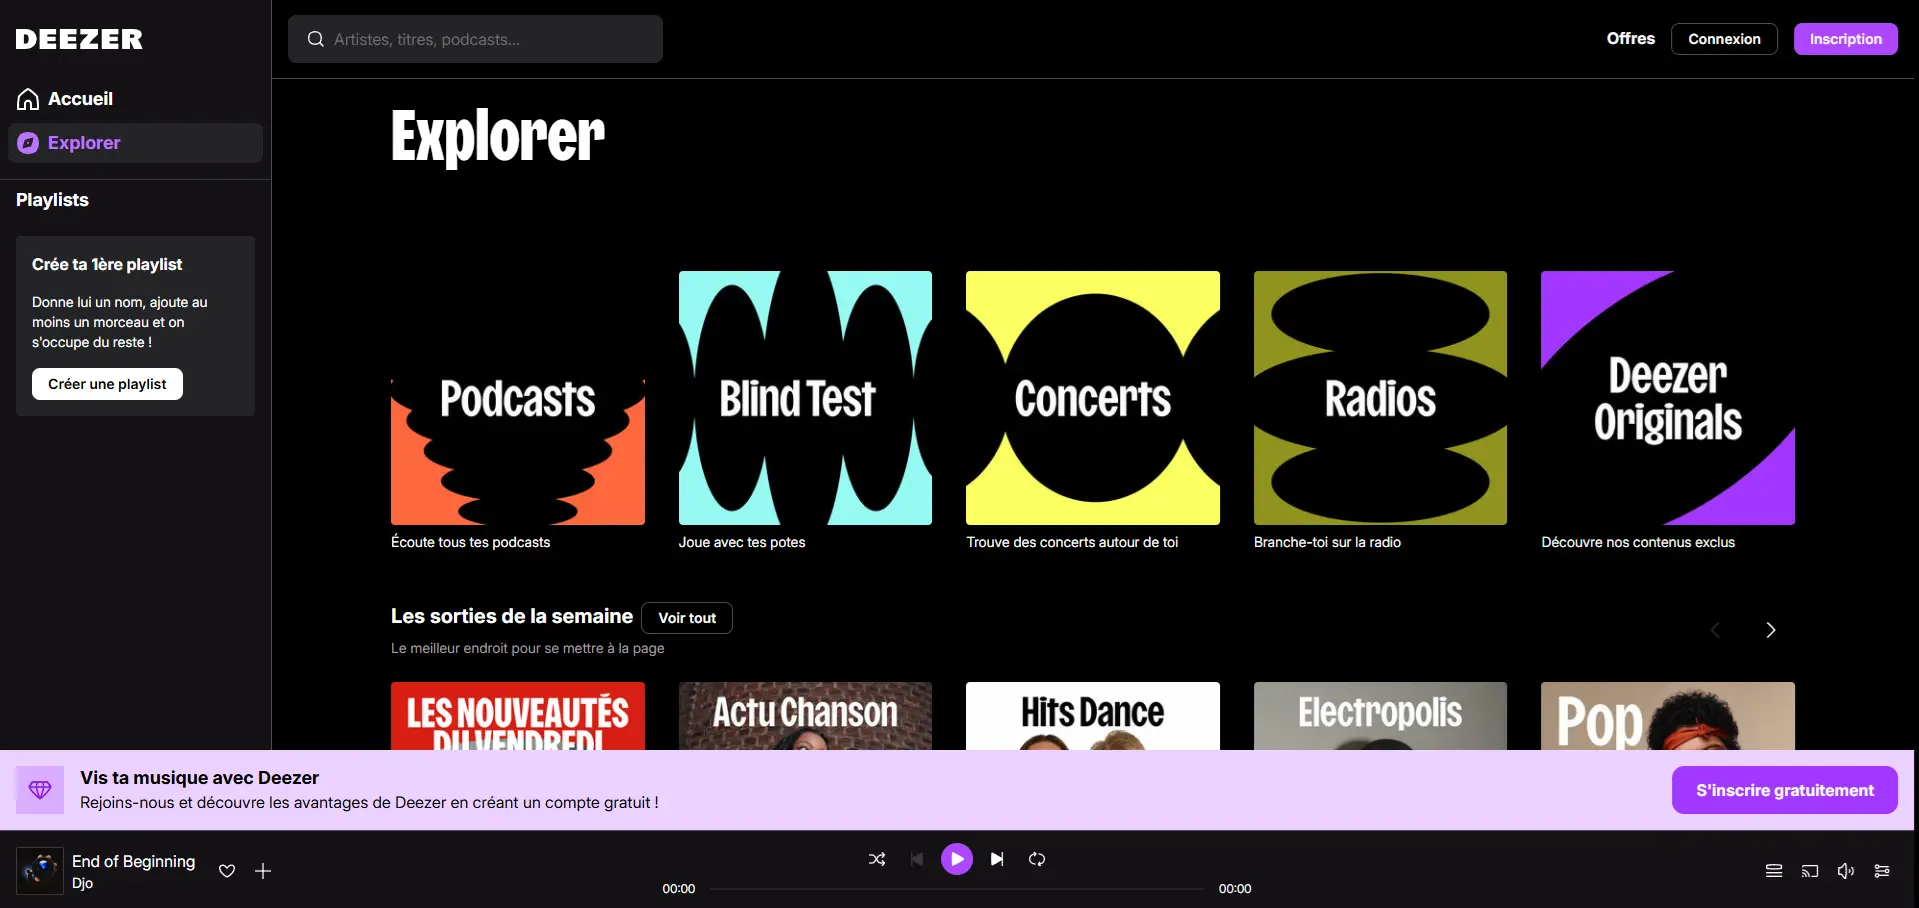Select Playlists in the sidebar
Viewport: 1919px width, 908px height.
[52, 200]
